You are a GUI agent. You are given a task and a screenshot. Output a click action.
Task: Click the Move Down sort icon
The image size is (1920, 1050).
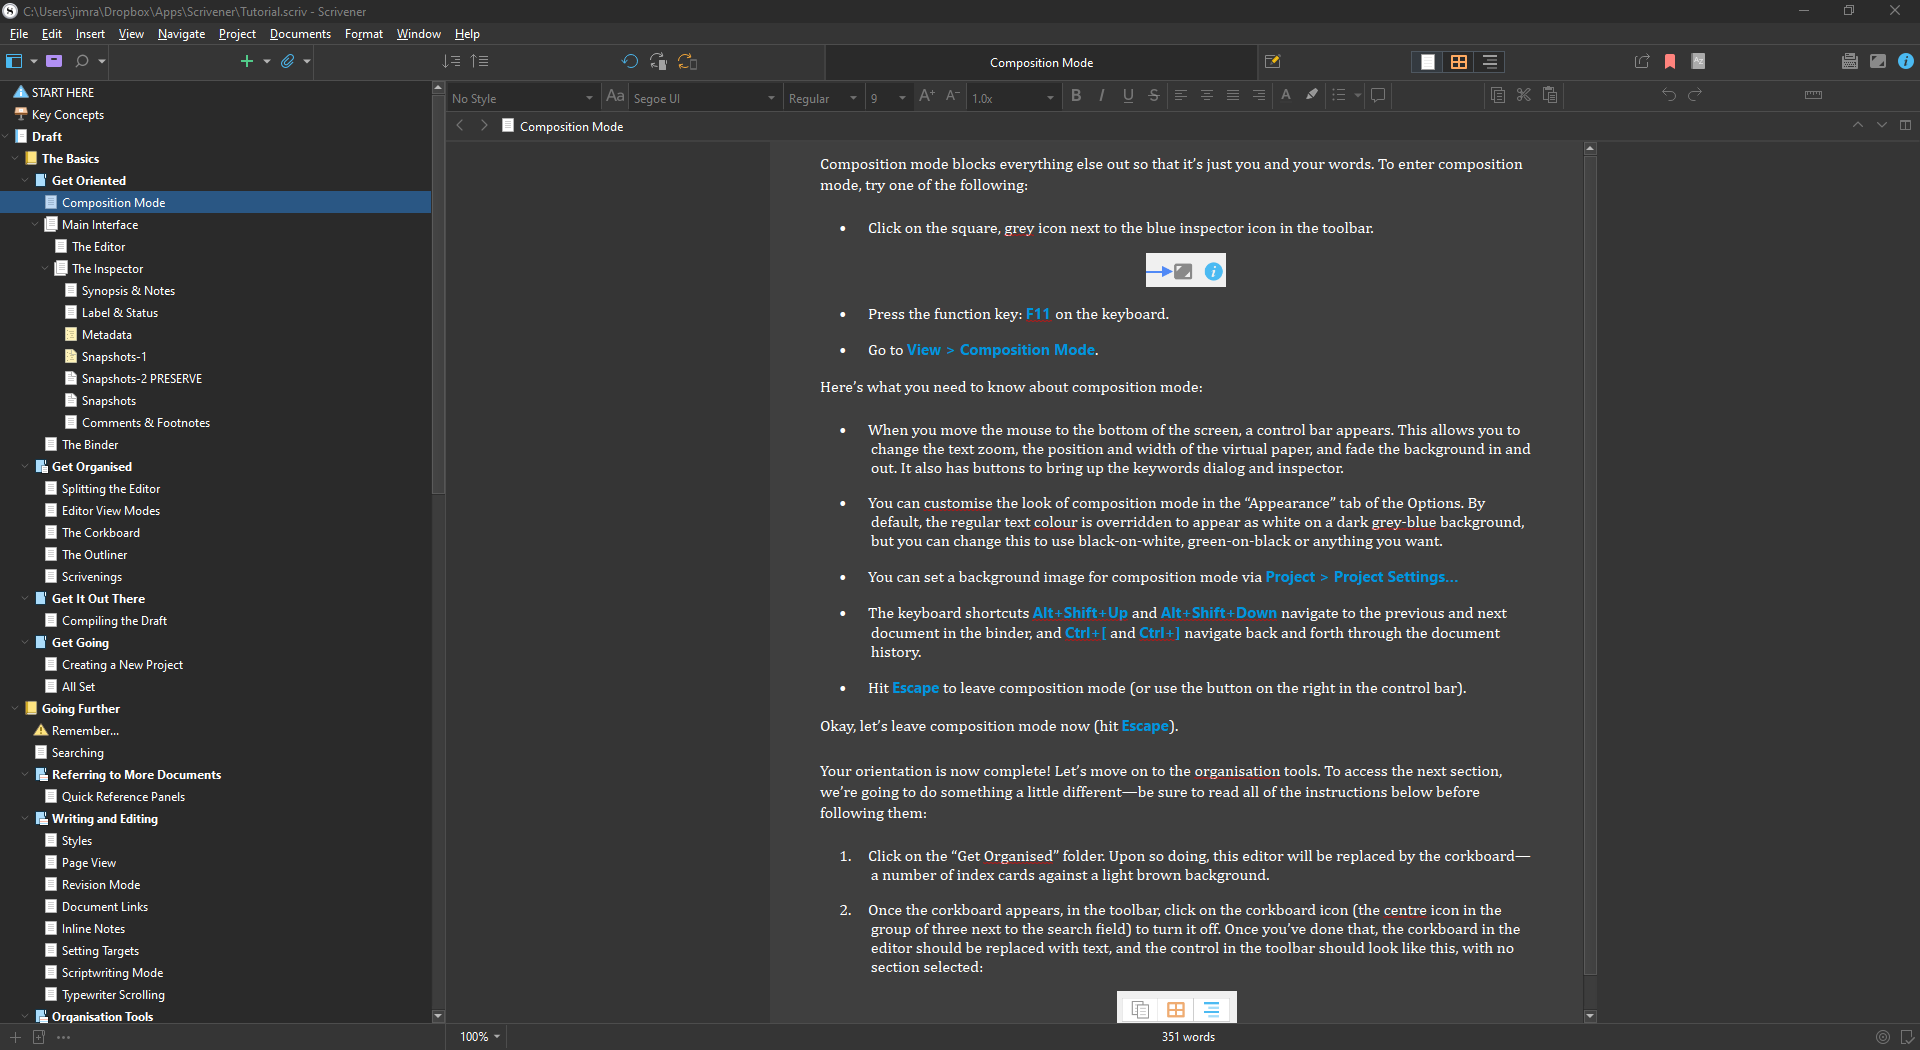coord(452,62)
